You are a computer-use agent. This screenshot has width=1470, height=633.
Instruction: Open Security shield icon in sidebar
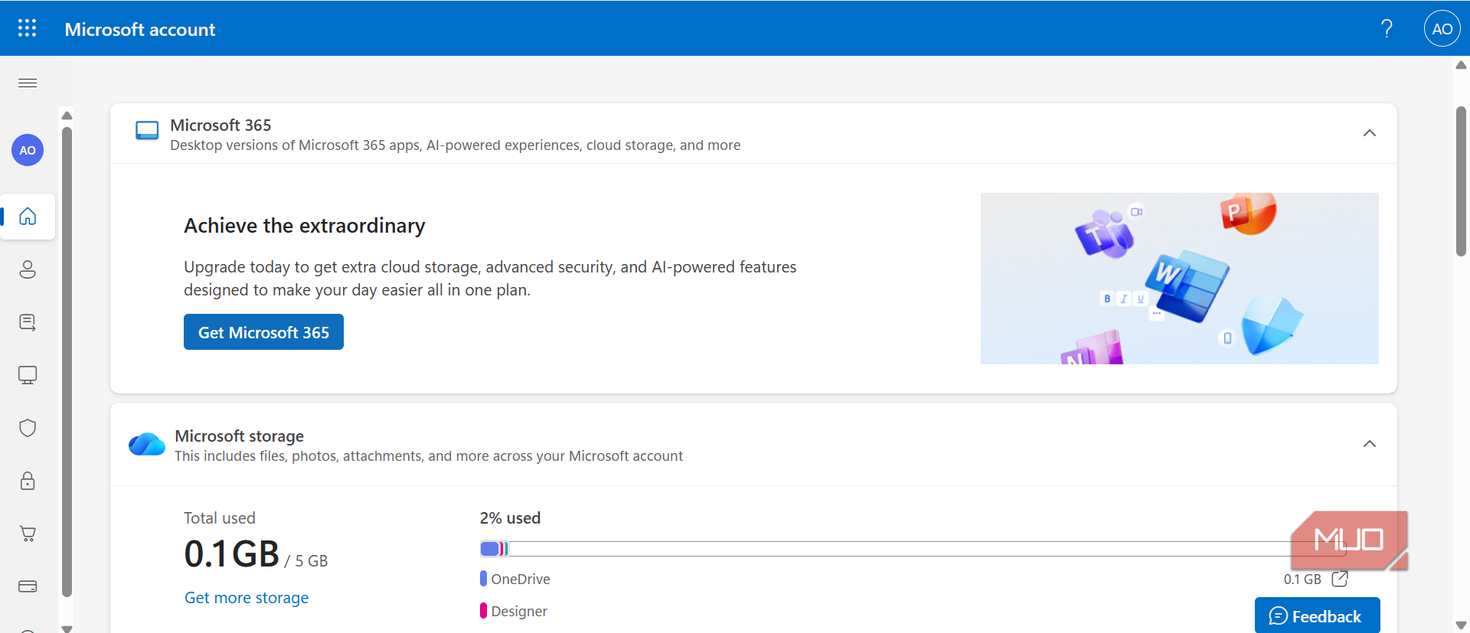click(28, 428)
